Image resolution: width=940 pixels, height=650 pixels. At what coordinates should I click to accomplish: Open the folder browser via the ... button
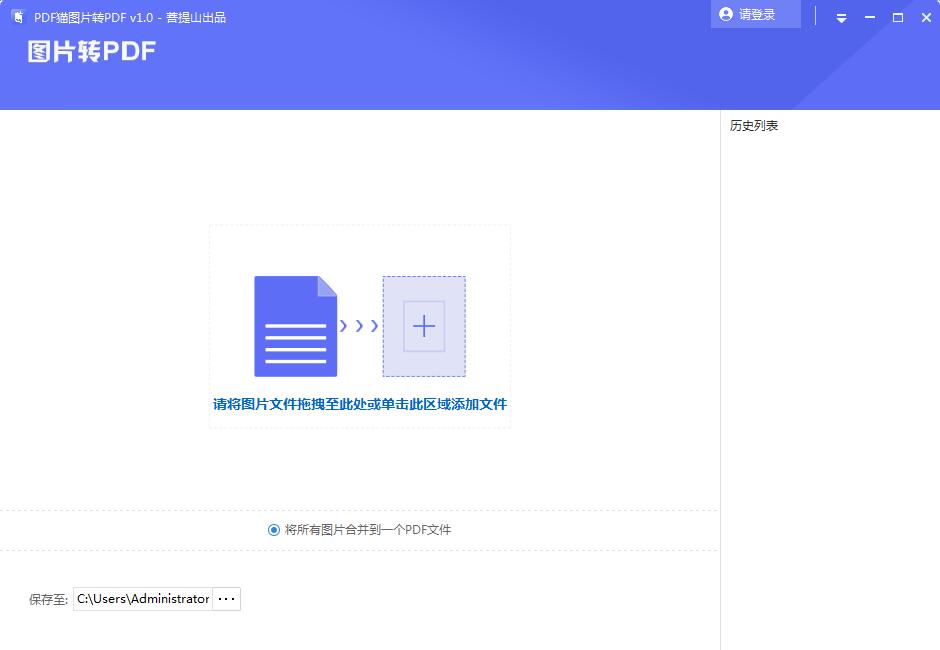point(226,598)
